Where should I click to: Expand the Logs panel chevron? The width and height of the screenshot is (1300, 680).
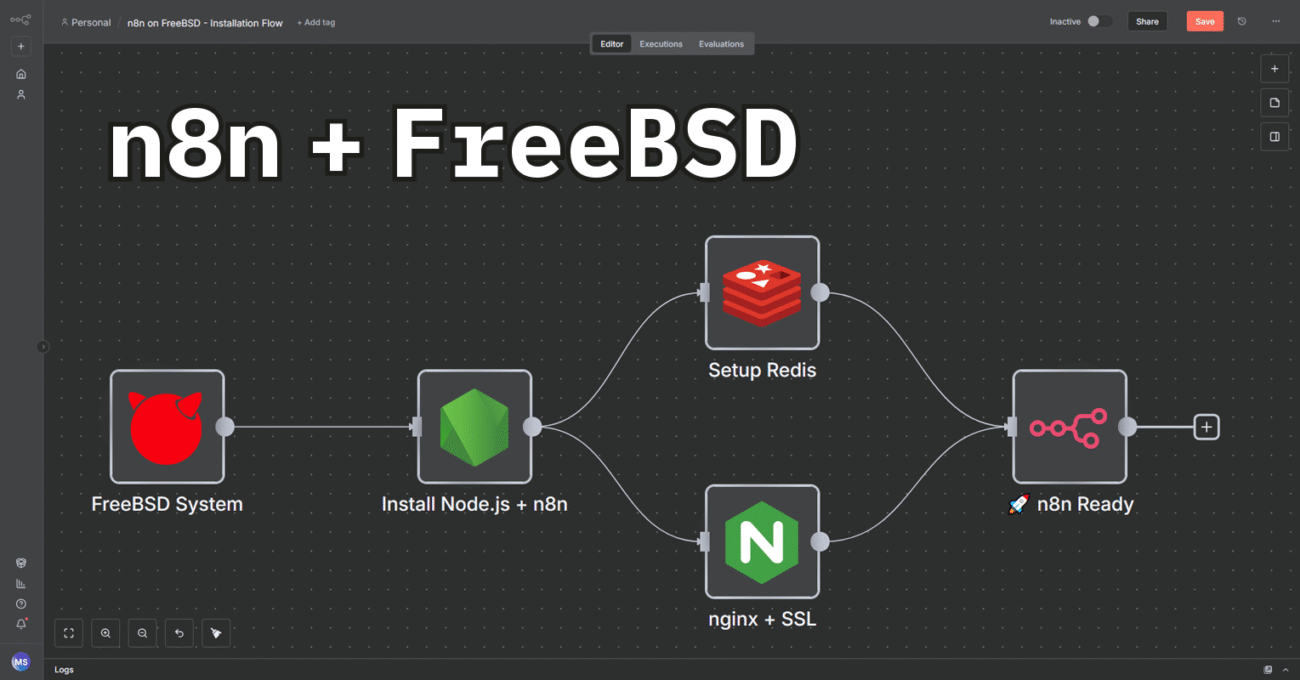[x=1286, y=669]
